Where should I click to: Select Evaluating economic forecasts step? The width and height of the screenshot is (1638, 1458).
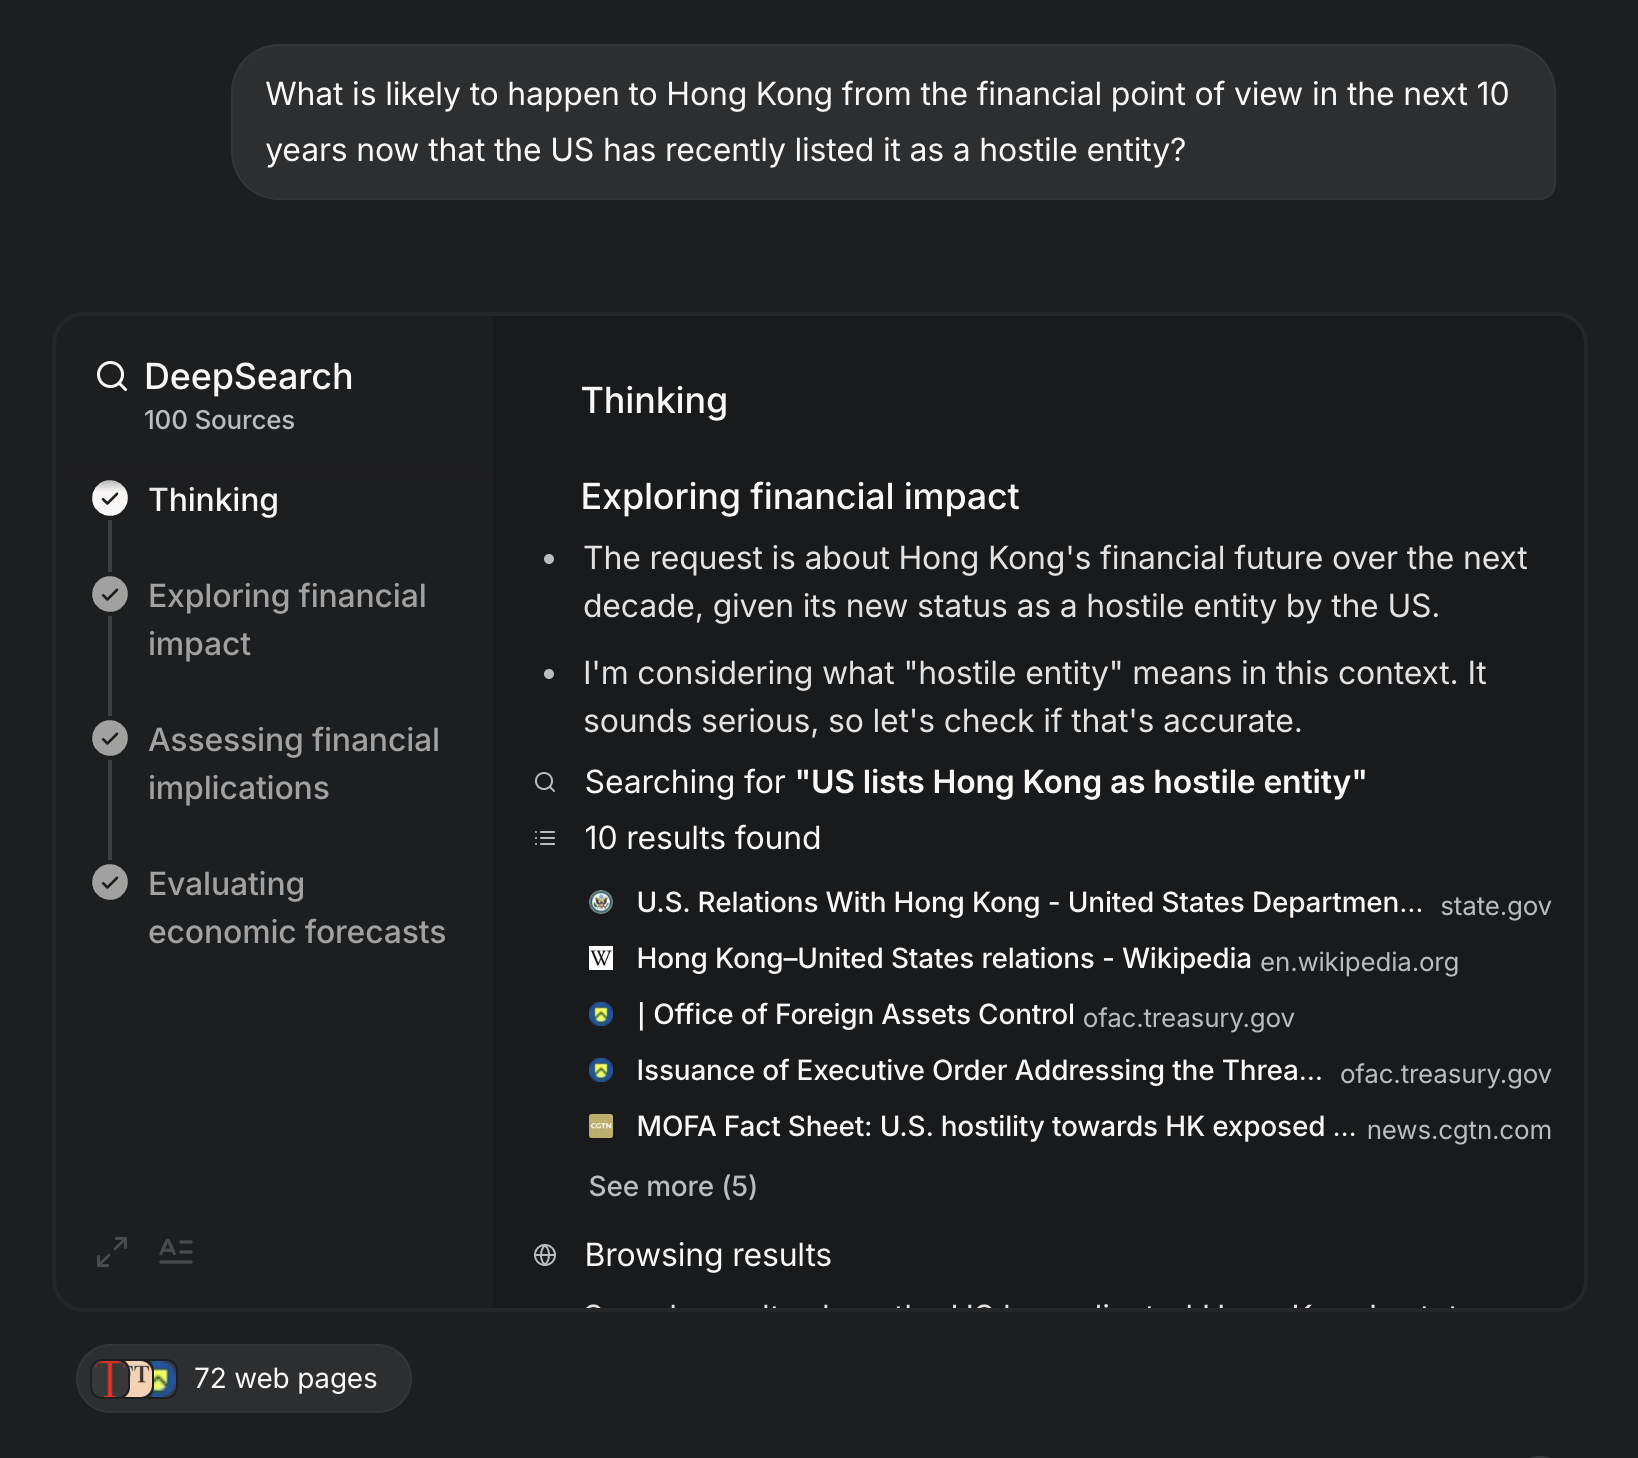click(297, 908)
